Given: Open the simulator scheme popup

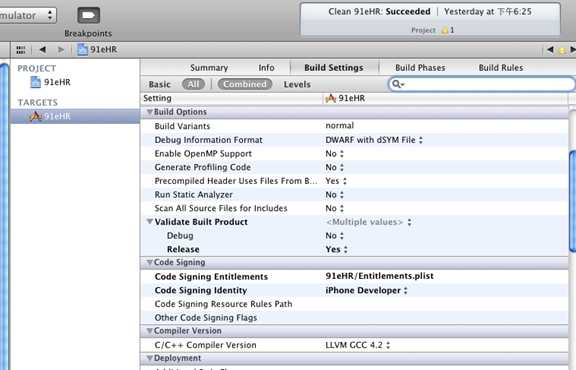Looking at the screenshot, I should pos(28,15).
